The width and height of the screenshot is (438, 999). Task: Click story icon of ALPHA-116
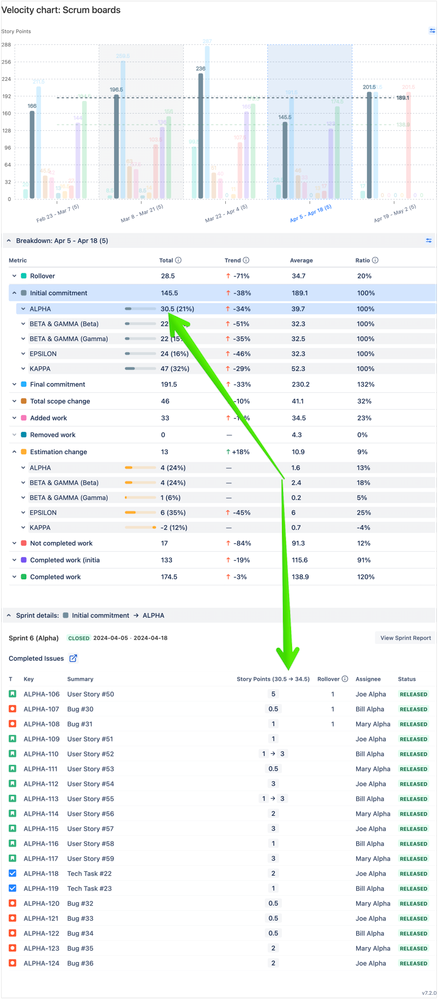point(12,844)
